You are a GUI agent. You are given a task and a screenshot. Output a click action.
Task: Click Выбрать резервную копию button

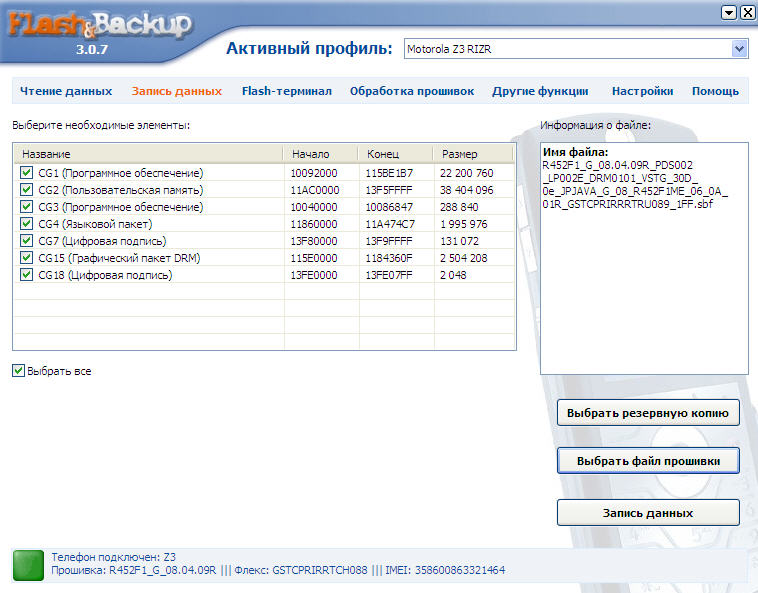coord(648,413)
